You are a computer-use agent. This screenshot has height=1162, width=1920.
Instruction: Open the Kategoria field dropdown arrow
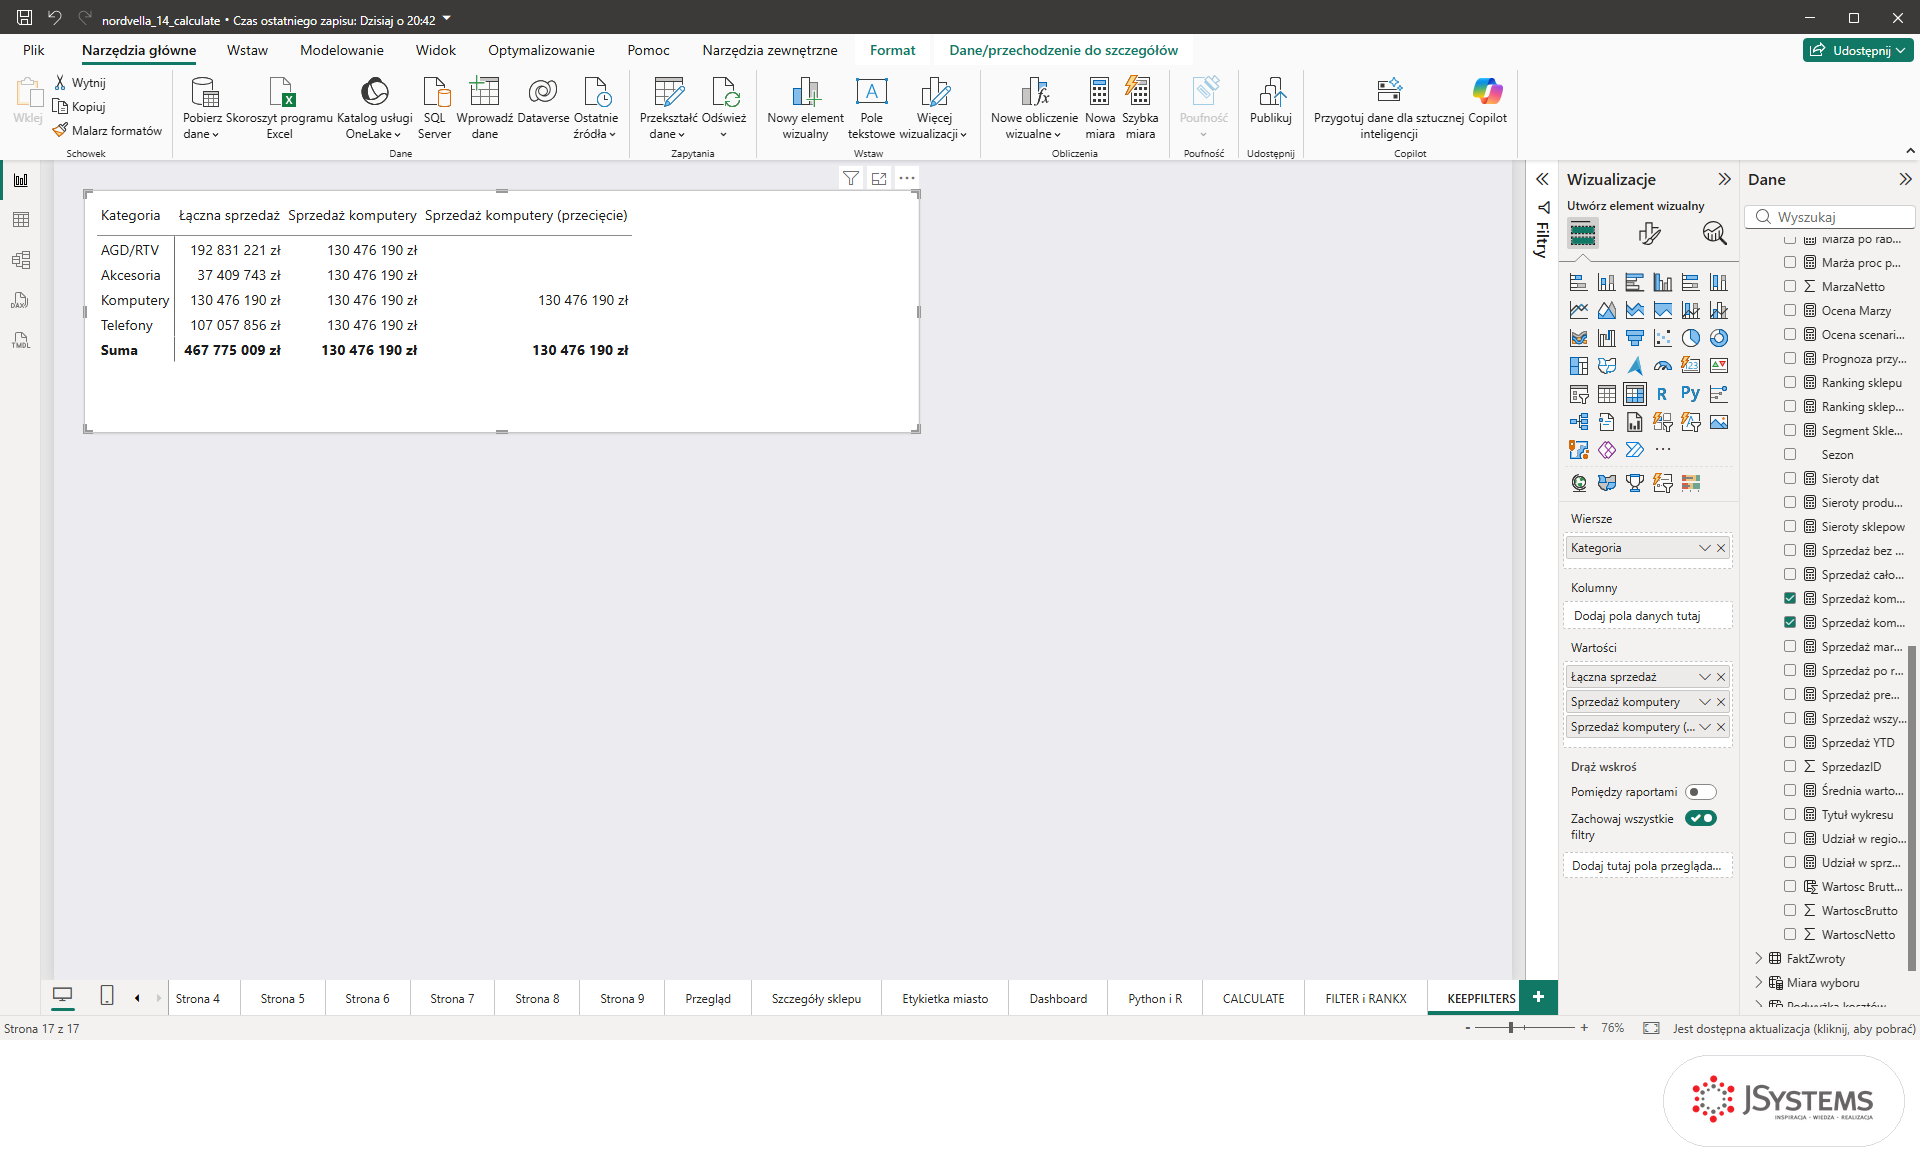tap(1705, 548)
